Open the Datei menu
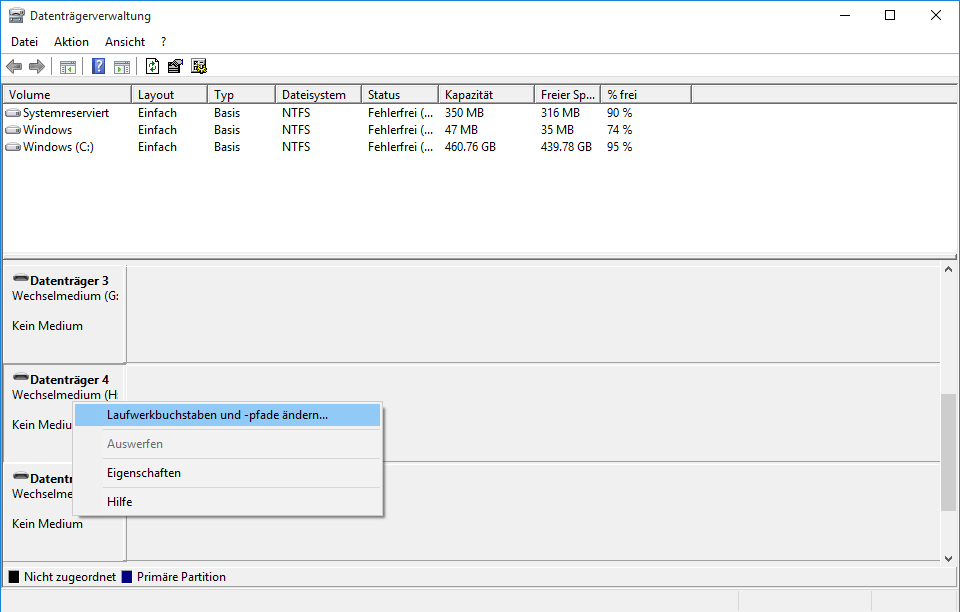This screenshot has height=612, width=960. click(24, 42)
